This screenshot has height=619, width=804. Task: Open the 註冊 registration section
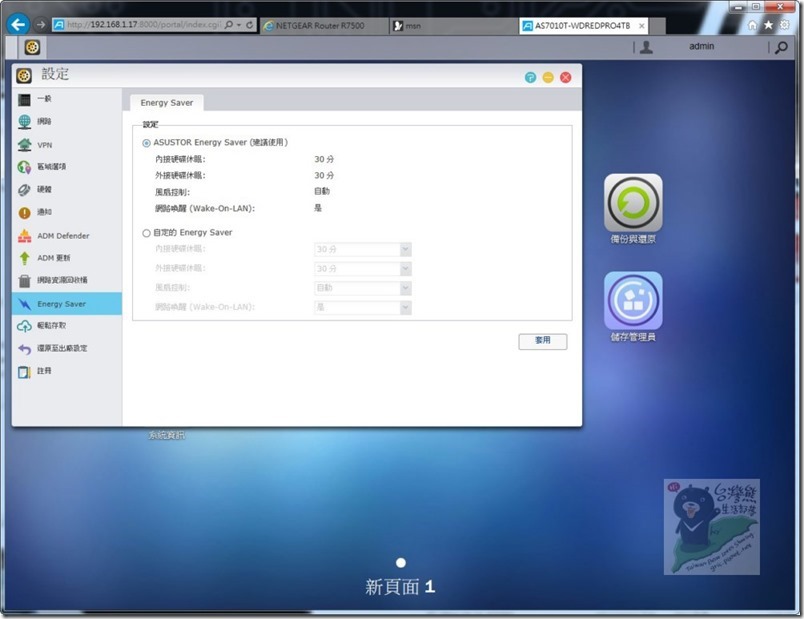tap(67, 371)
